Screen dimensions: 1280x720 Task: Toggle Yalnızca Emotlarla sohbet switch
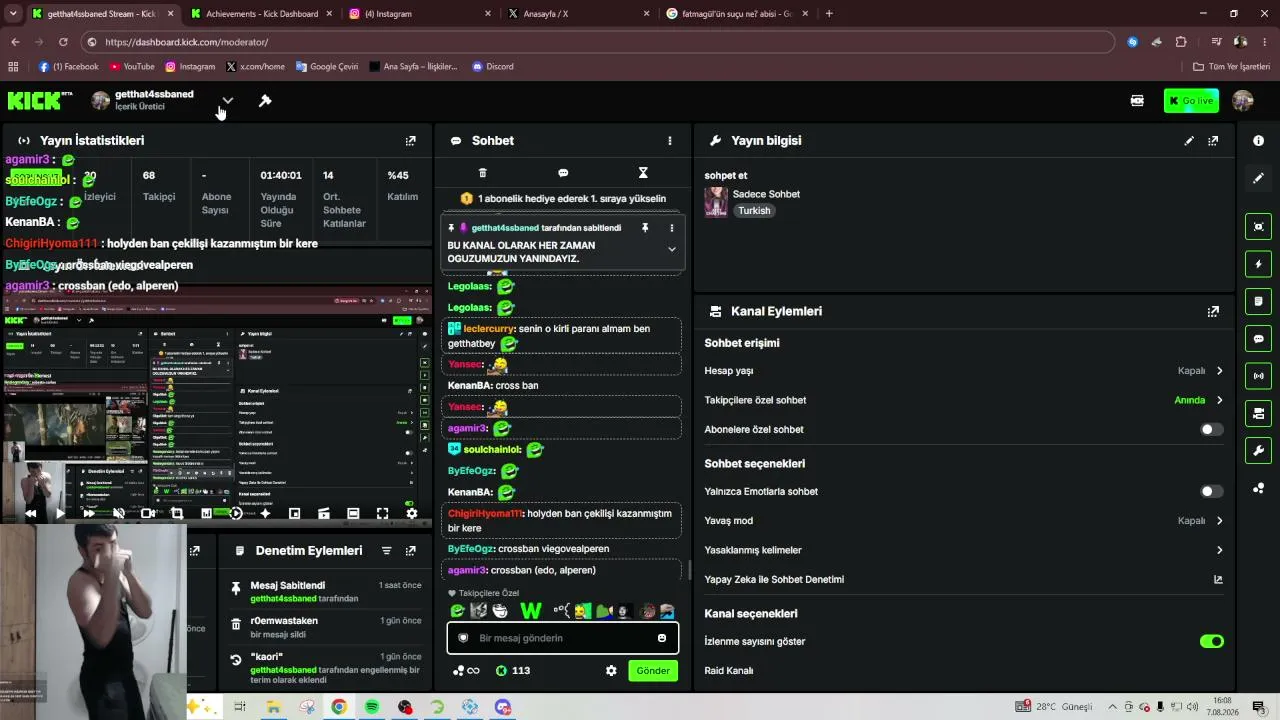[1211, 492]
